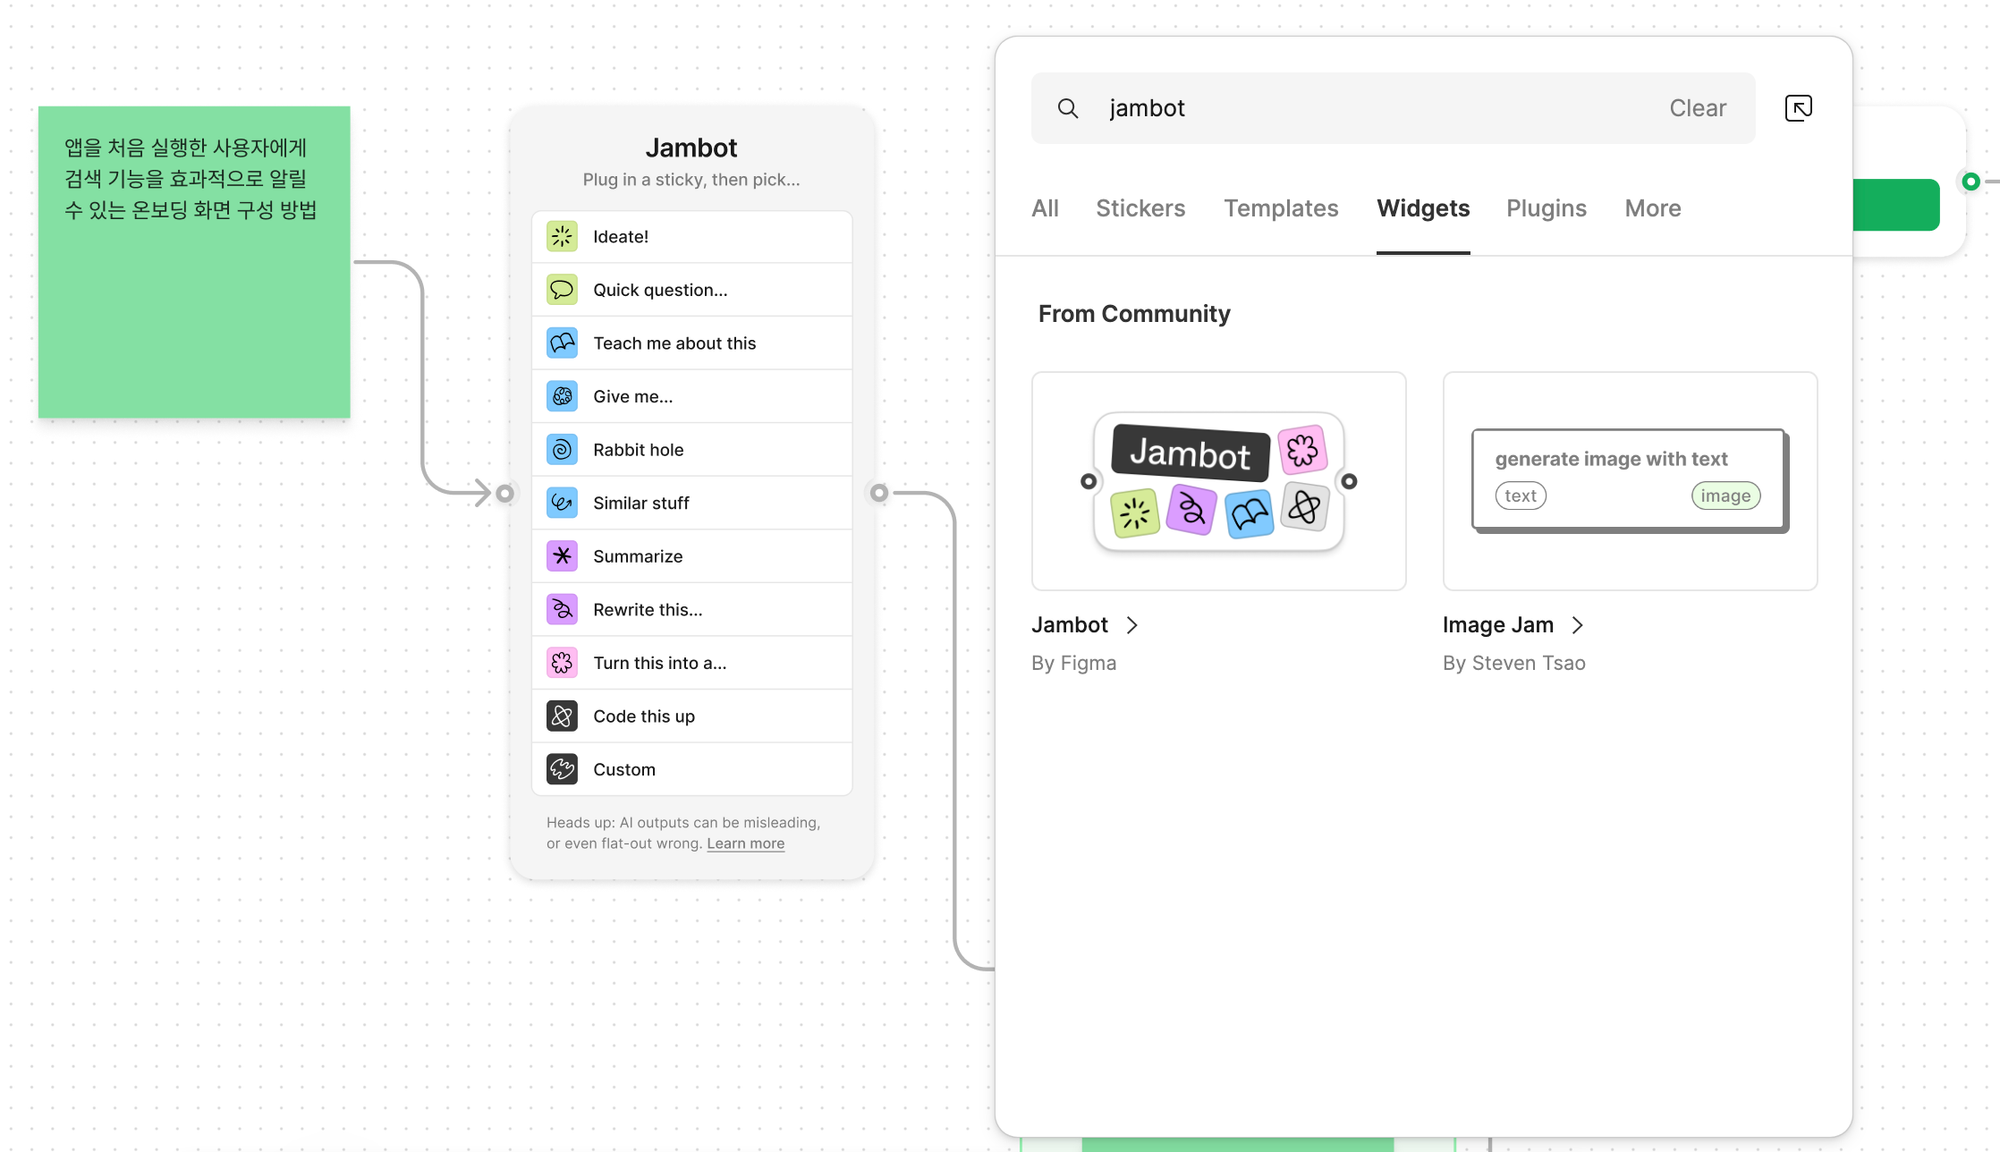Click the Teach me about this book icon
The width and height of the screenshot is (2000, 1152).
coord(562,343)
